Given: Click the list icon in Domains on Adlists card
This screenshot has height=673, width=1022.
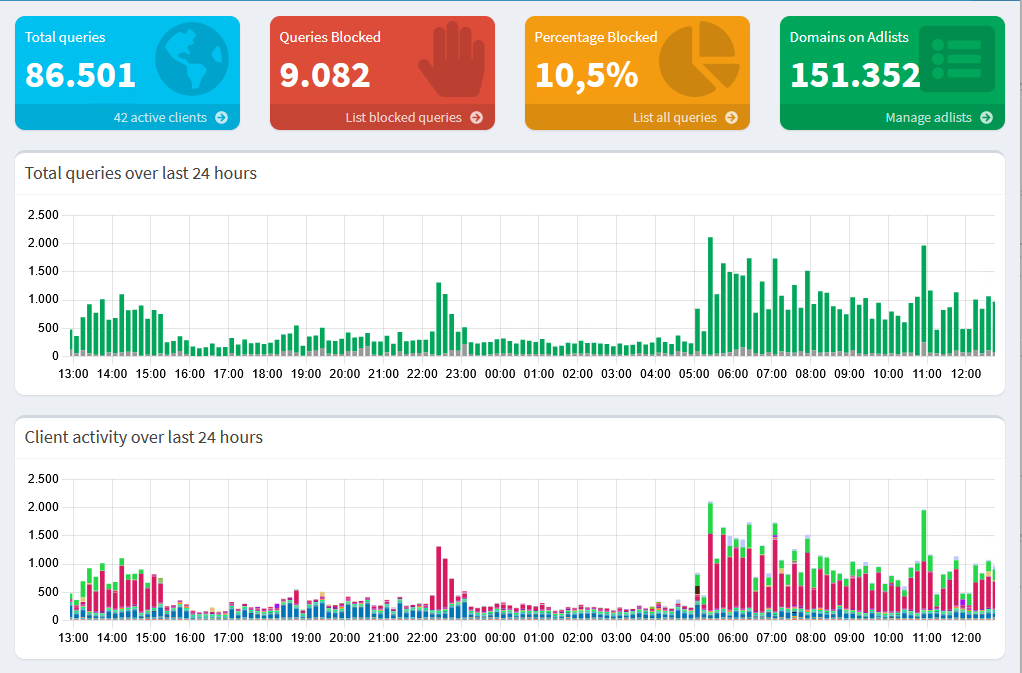Looking at the screenshot, I should (x=957, y=59).
